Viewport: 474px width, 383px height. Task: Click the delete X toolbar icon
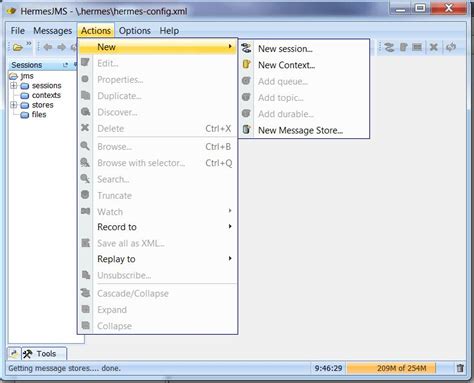coord(433,47)
